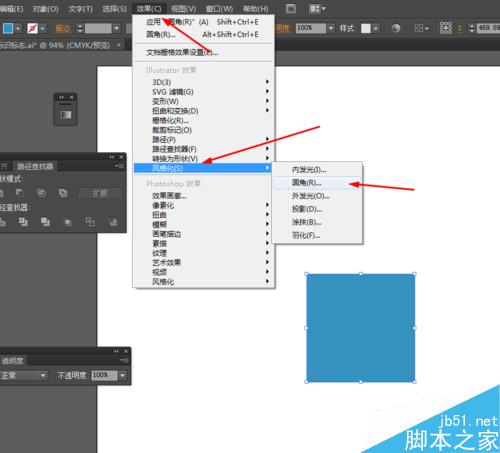This screenshot has width=500, height=453.
Task: Click the transform reference point grid icon
Action: tap(446, 28)
